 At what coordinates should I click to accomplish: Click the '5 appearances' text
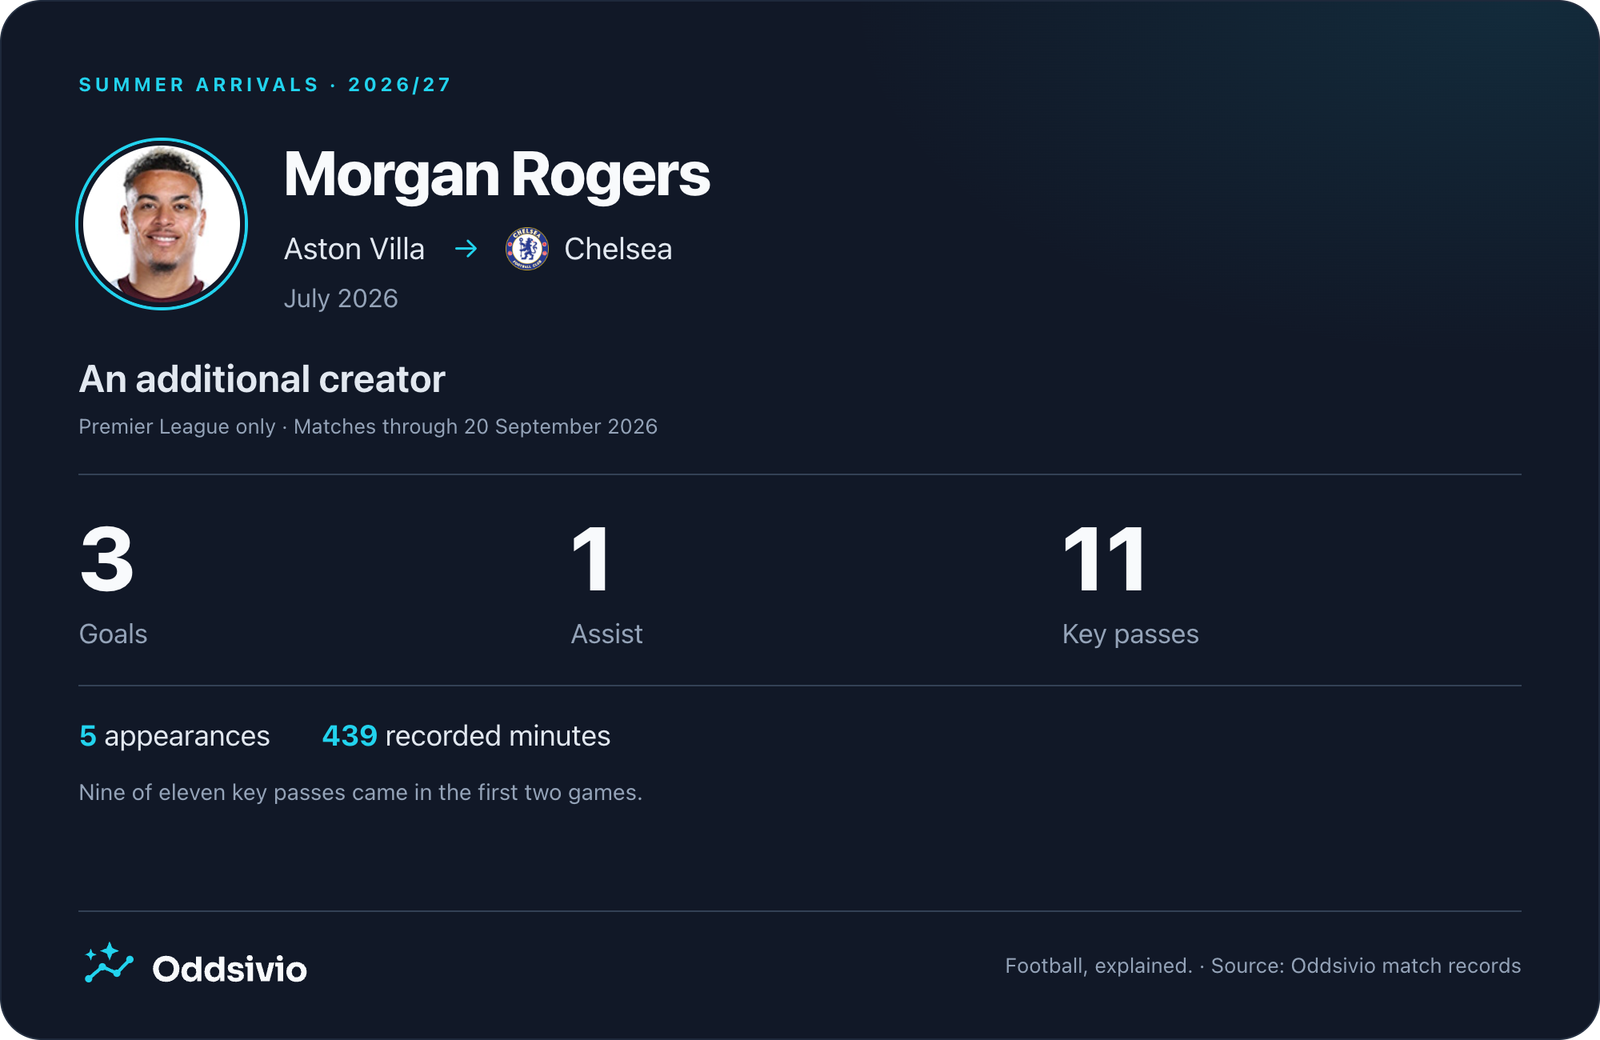point(175,736)
